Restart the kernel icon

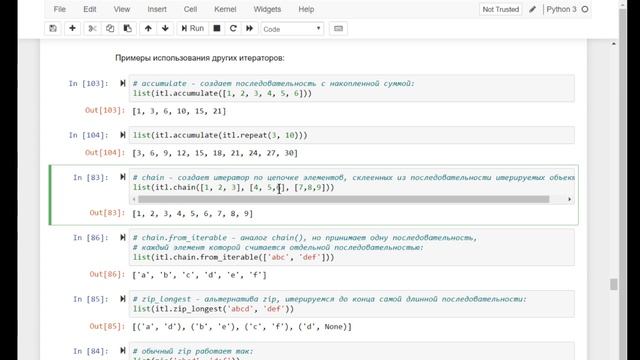233,29
